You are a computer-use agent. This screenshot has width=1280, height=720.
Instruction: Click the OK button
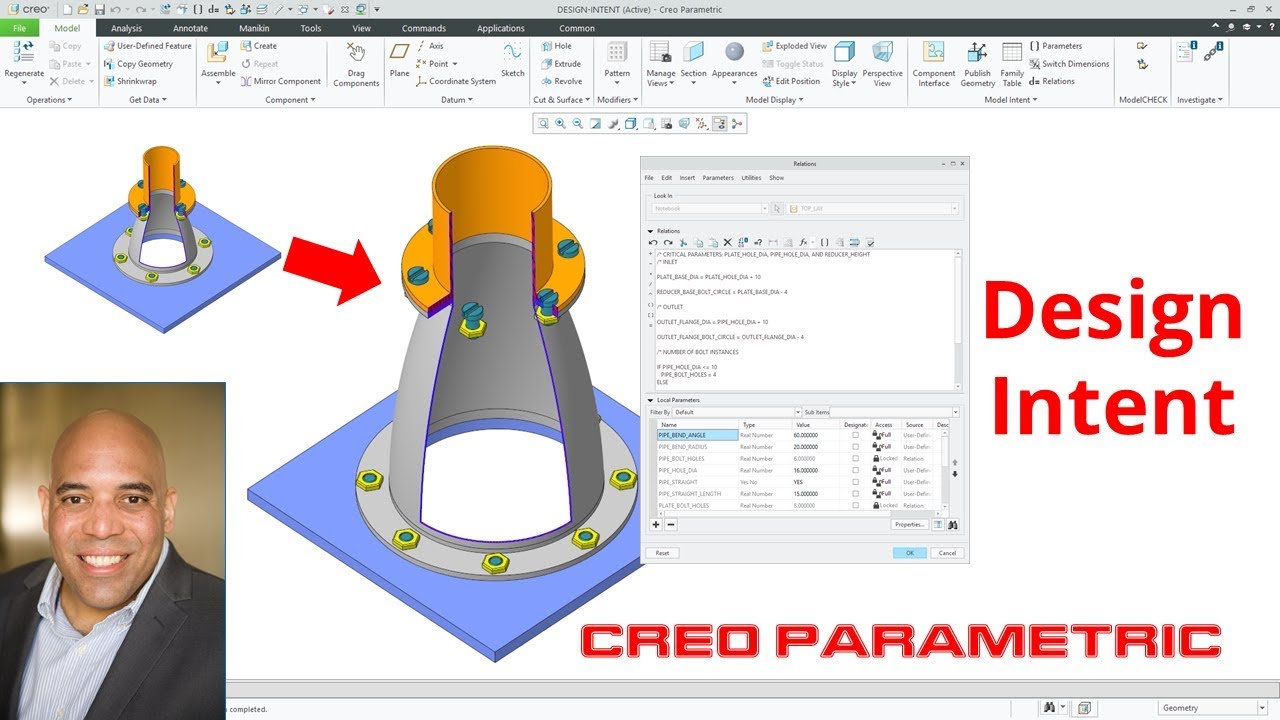910,553
